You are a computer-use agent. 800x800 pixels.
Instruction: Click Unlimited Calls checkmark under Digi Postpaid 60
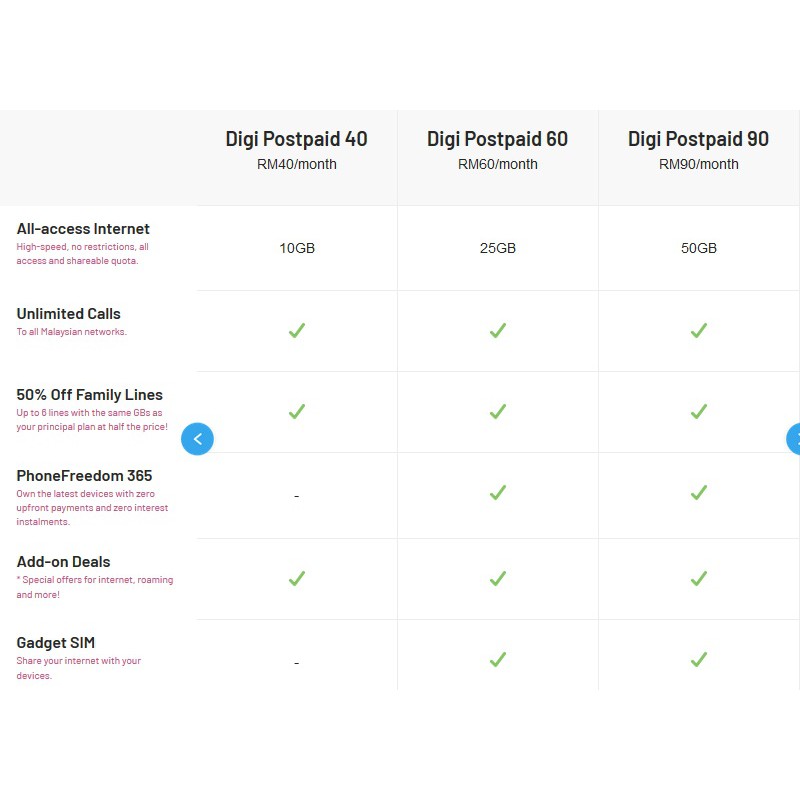point(498,331)
